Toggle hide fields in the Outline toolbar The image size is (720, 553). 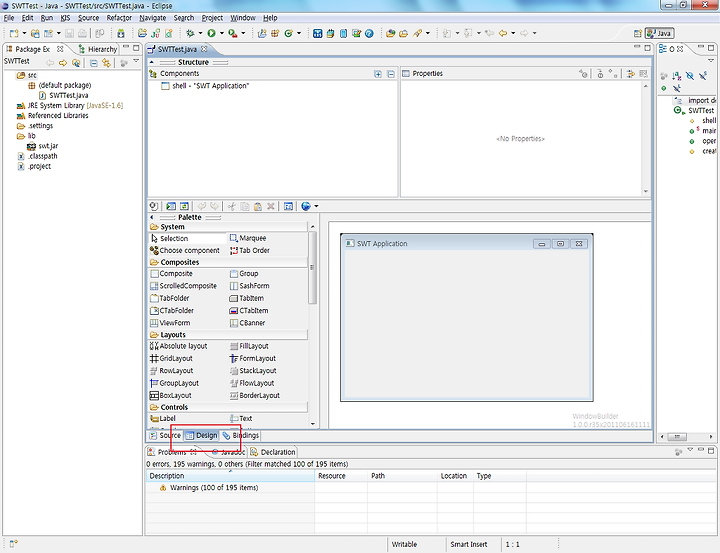click(x=690, y=76)
